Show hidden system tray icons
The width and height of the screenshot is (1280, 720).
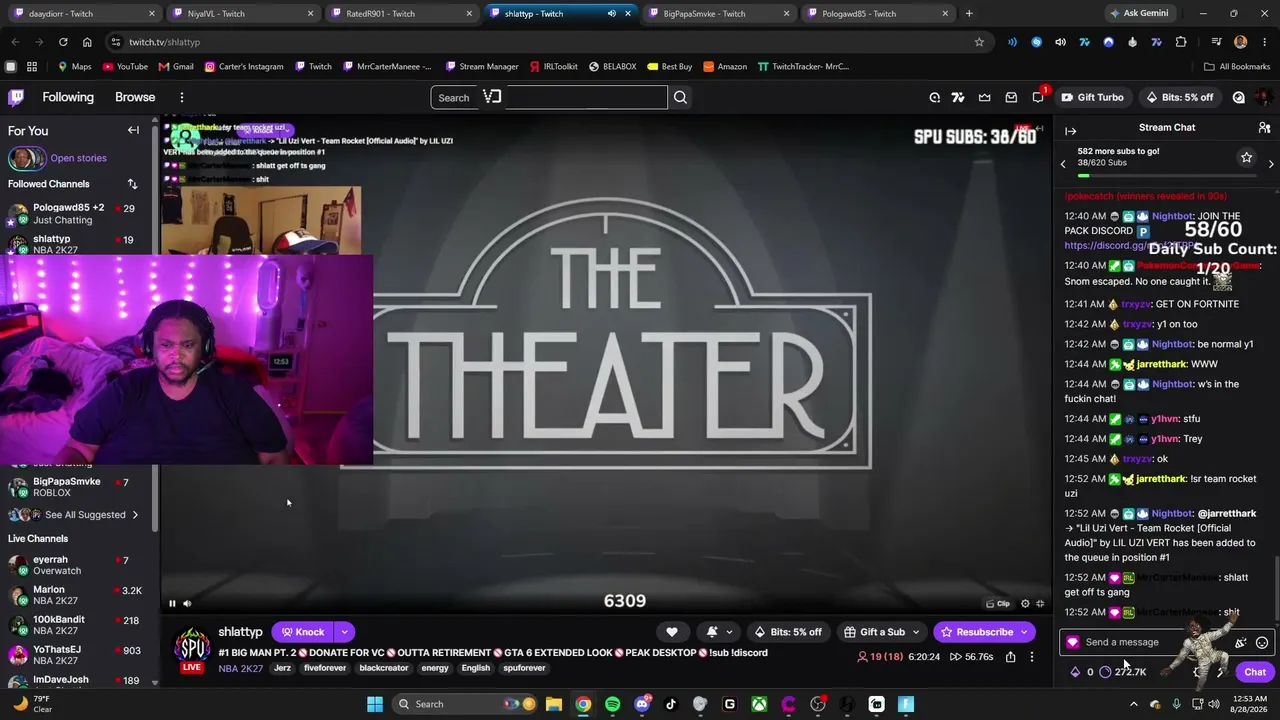coord(1133,704)
